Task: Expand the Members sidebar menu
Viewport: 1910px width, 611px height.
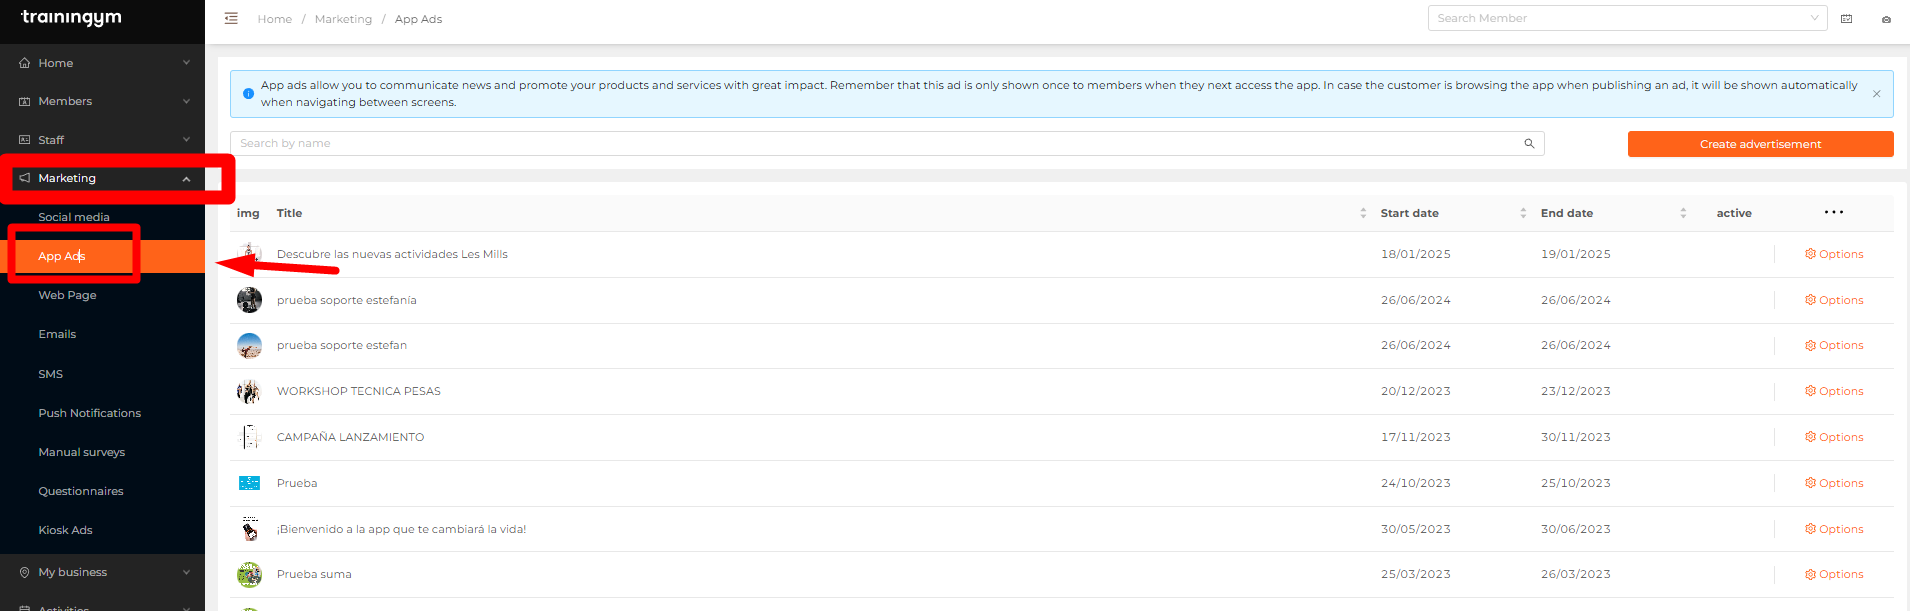Action: pyautogui.click(x=102, y=101)
